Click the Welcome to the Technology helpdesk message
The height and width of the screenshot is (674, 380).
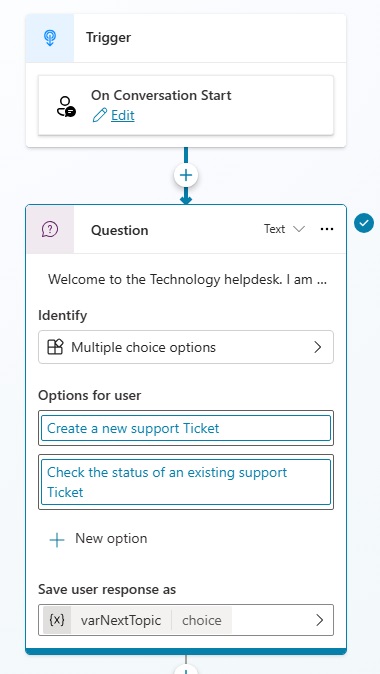[x=187, y=279]
